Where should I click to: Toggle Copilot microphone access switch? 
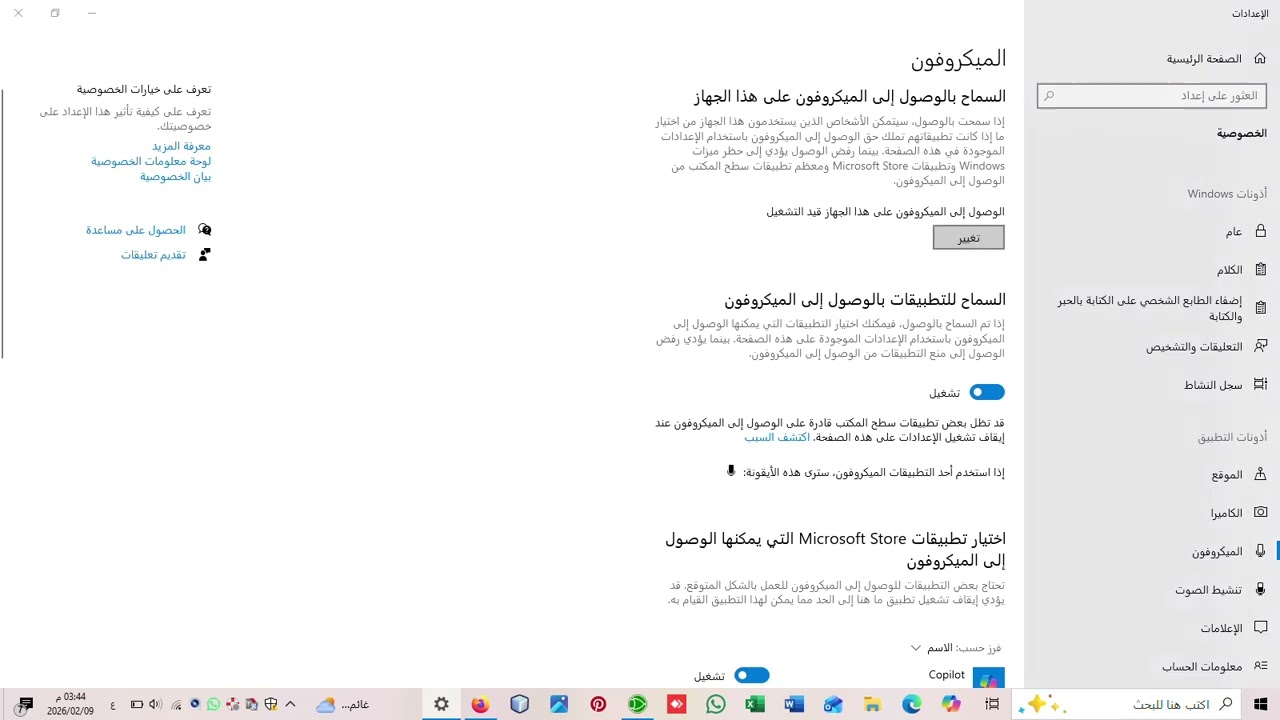tap(752, 676)
